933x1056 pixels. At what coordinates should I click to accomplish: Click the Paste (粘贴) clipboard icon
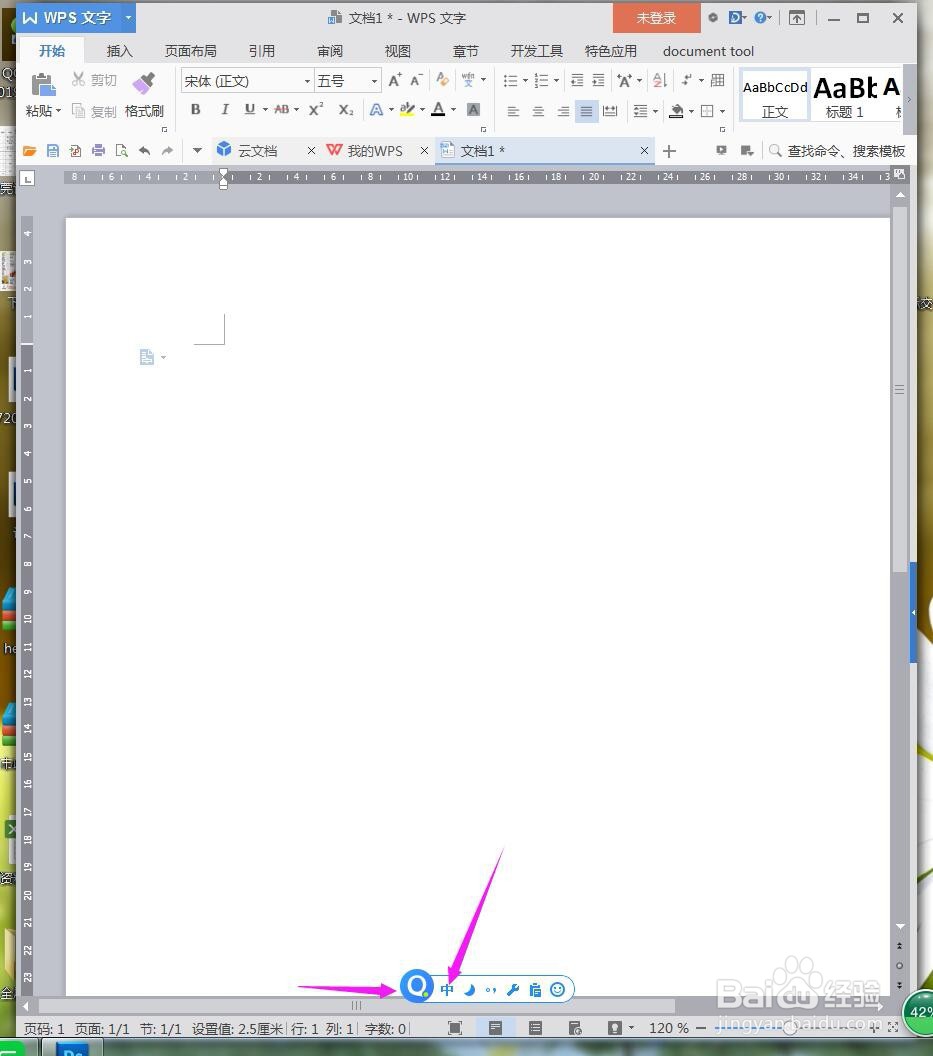click(44, 85)
